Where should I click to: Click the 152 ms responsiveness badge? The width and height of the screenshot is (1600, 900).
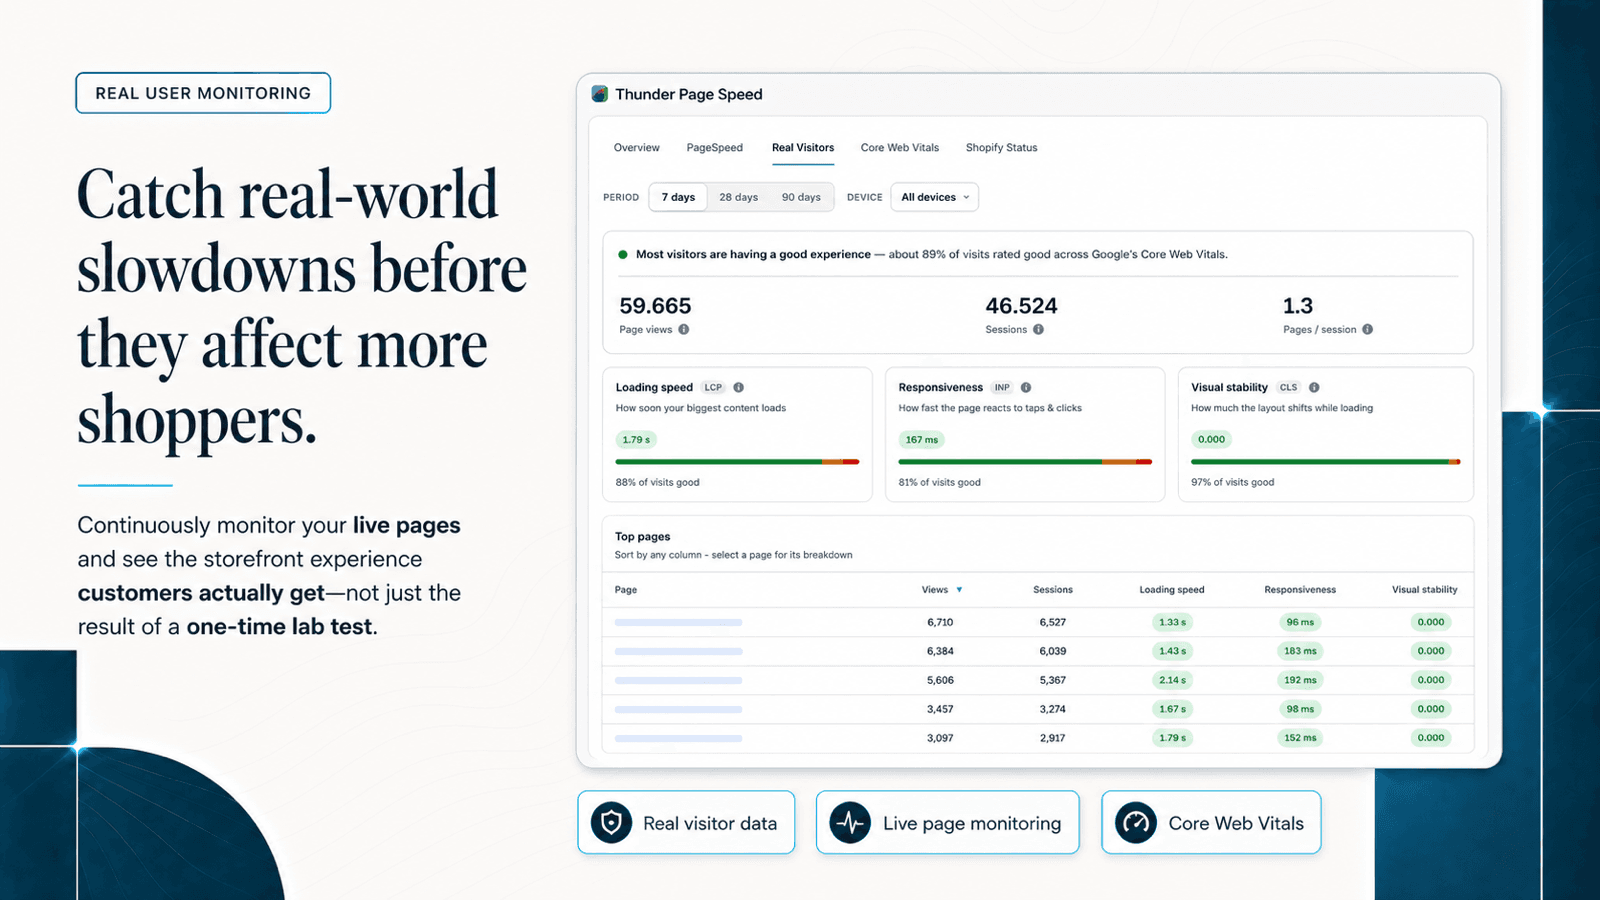click(x=1300, y=738)
